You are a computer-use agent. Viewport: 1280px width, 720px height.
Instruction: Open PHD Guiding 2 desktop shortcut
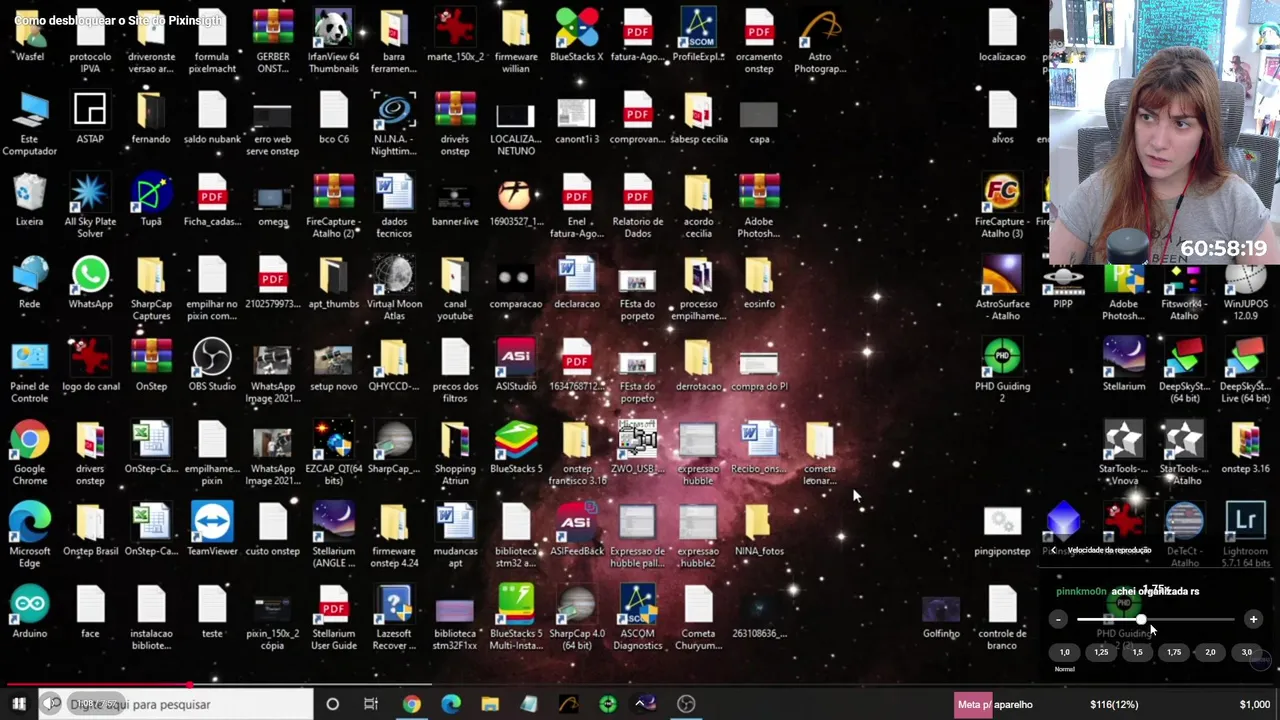tap(1002, 371)
